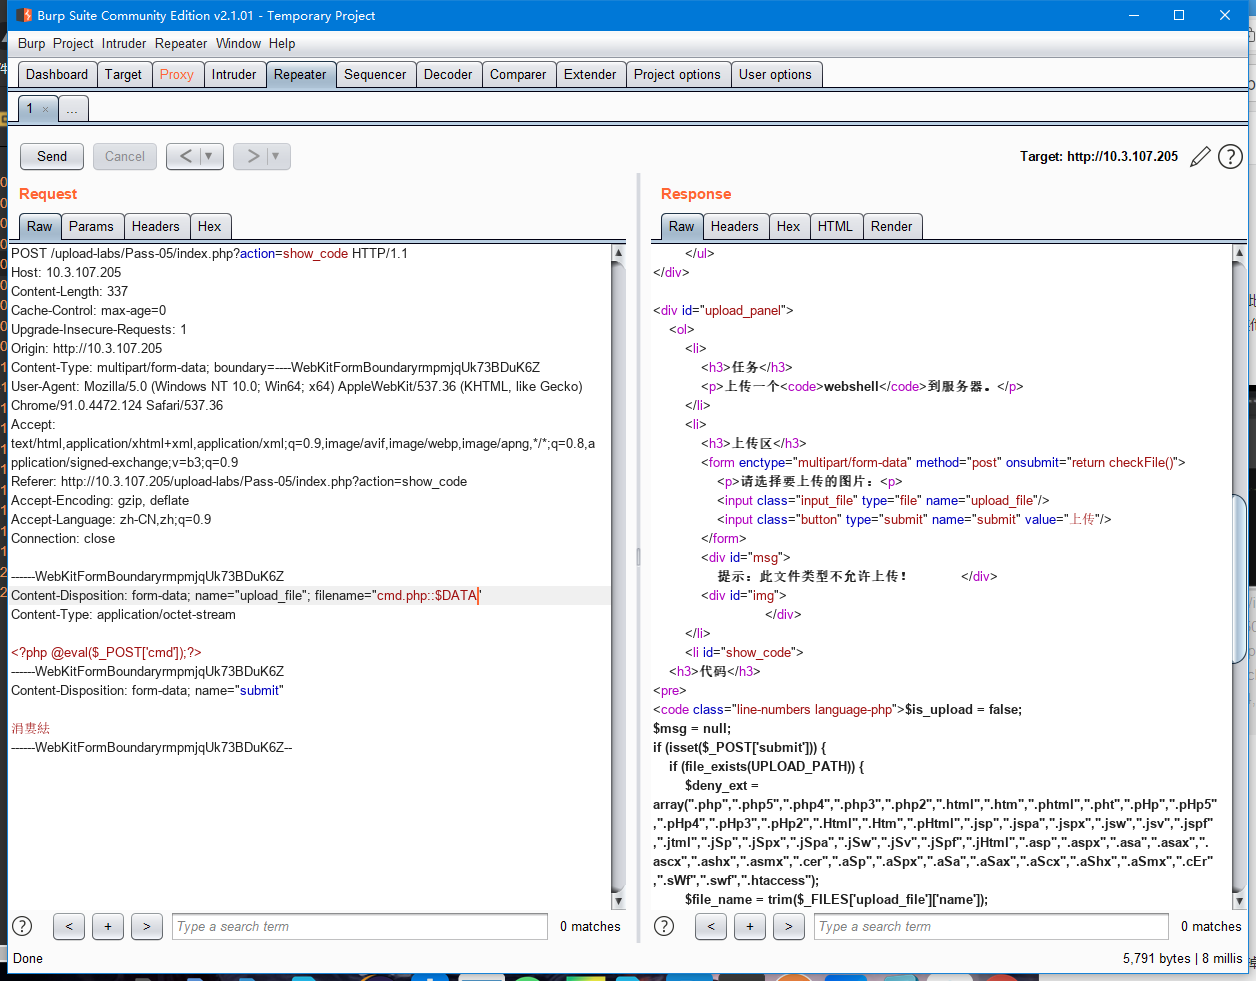Switch to the Extender tab

(x=590, y=74)
